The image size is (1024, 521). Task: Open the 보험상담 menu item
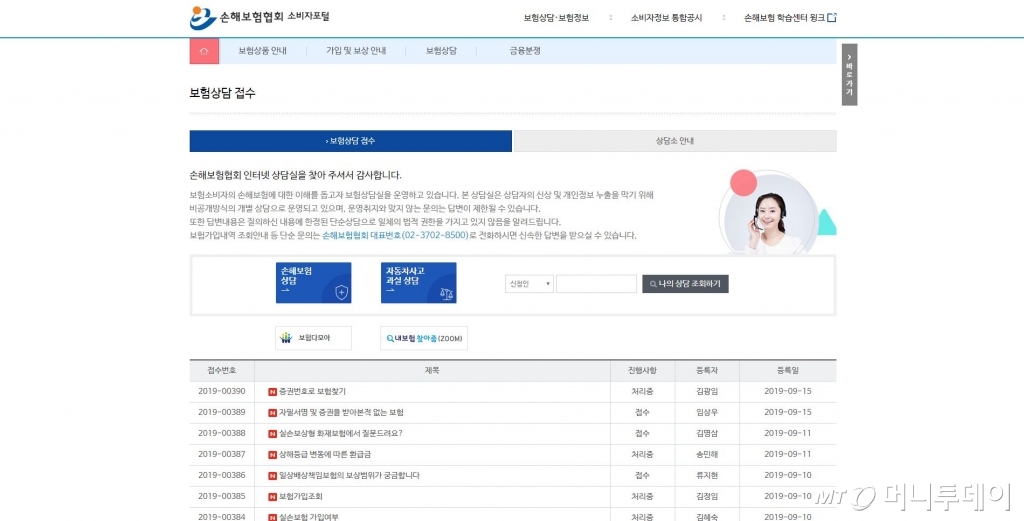(441, 51)
